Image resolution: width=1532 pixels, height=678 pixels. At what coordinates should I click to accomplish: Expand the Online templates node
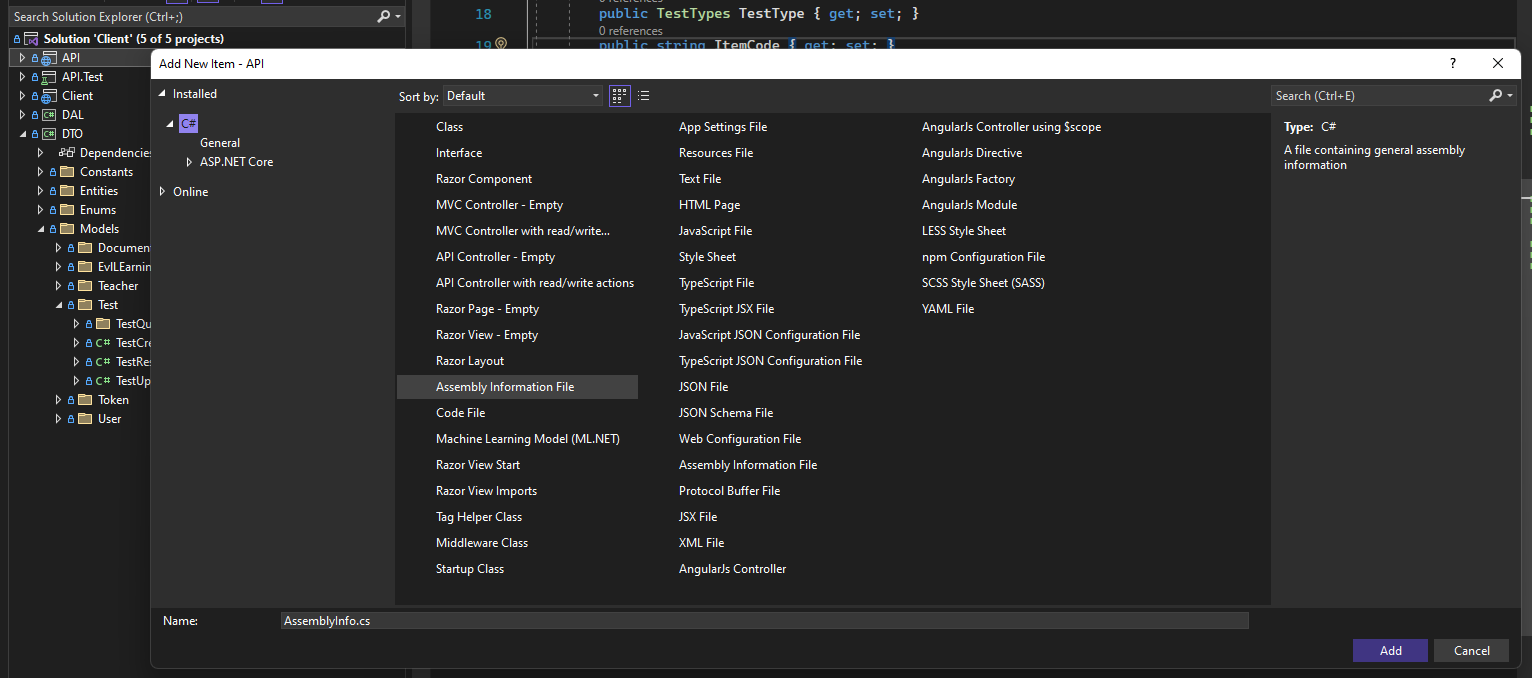163,192
